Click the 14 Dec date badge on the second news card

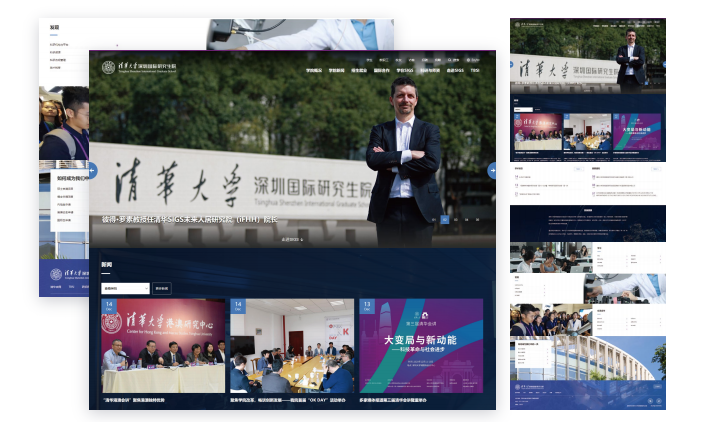[x=238, y=305]
